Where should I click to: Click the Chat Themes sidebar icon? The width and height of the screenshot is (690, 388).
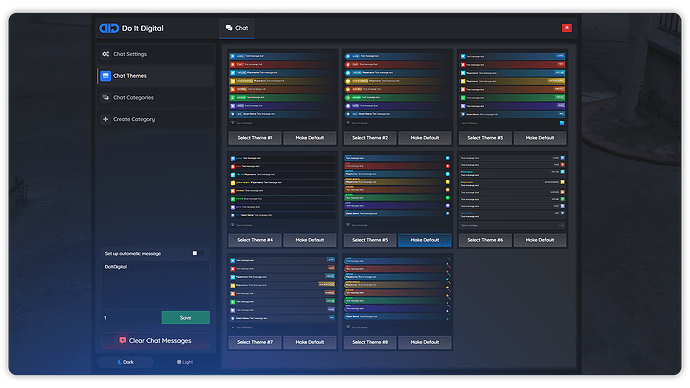tap(106, 76)
